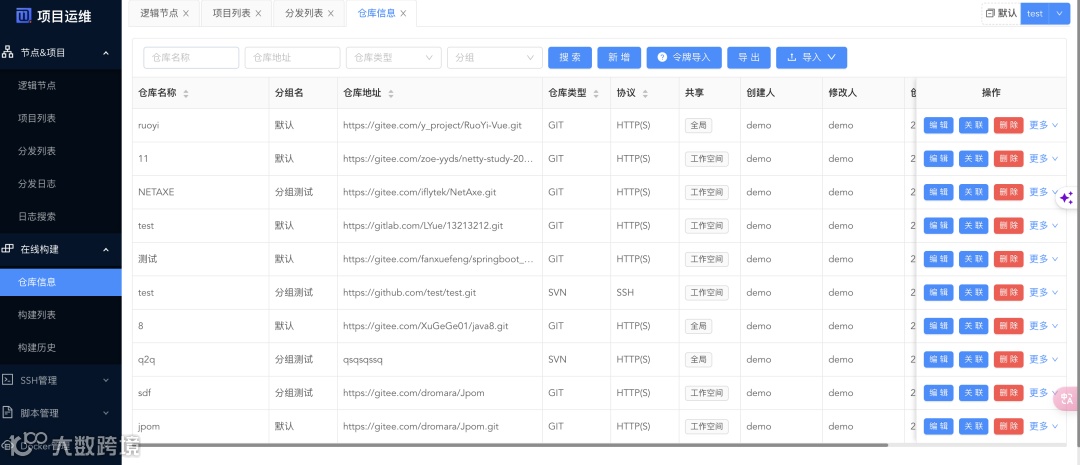
Task: Open the test user dropdown arrow
Action: [1059, 14]
